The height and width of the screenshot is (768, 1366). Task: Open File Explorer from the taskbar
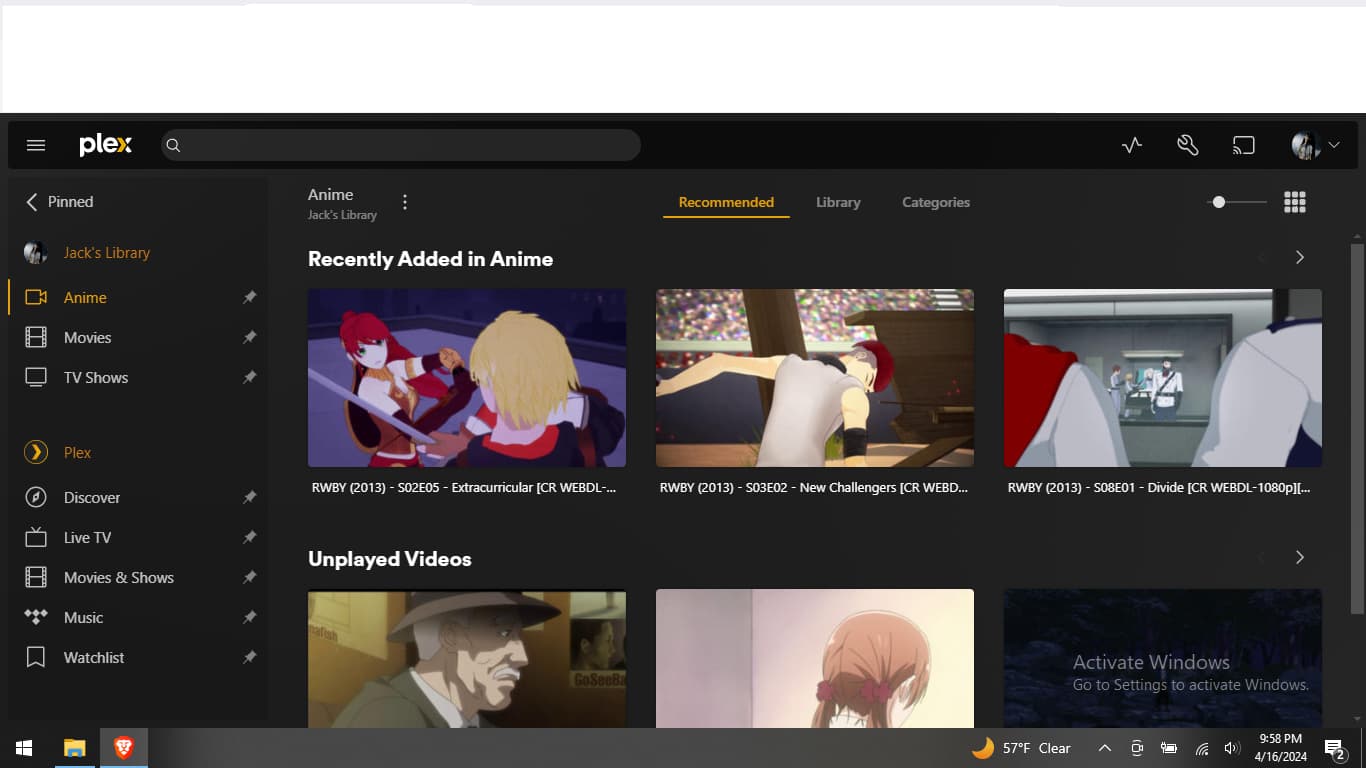click(74, 748)
